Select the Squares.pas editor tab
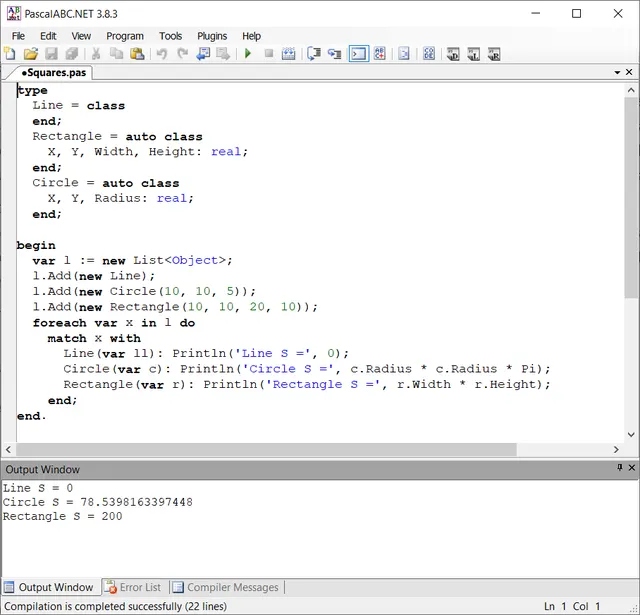This screenshot has height=615, width=640. click(x=53, y=73)
